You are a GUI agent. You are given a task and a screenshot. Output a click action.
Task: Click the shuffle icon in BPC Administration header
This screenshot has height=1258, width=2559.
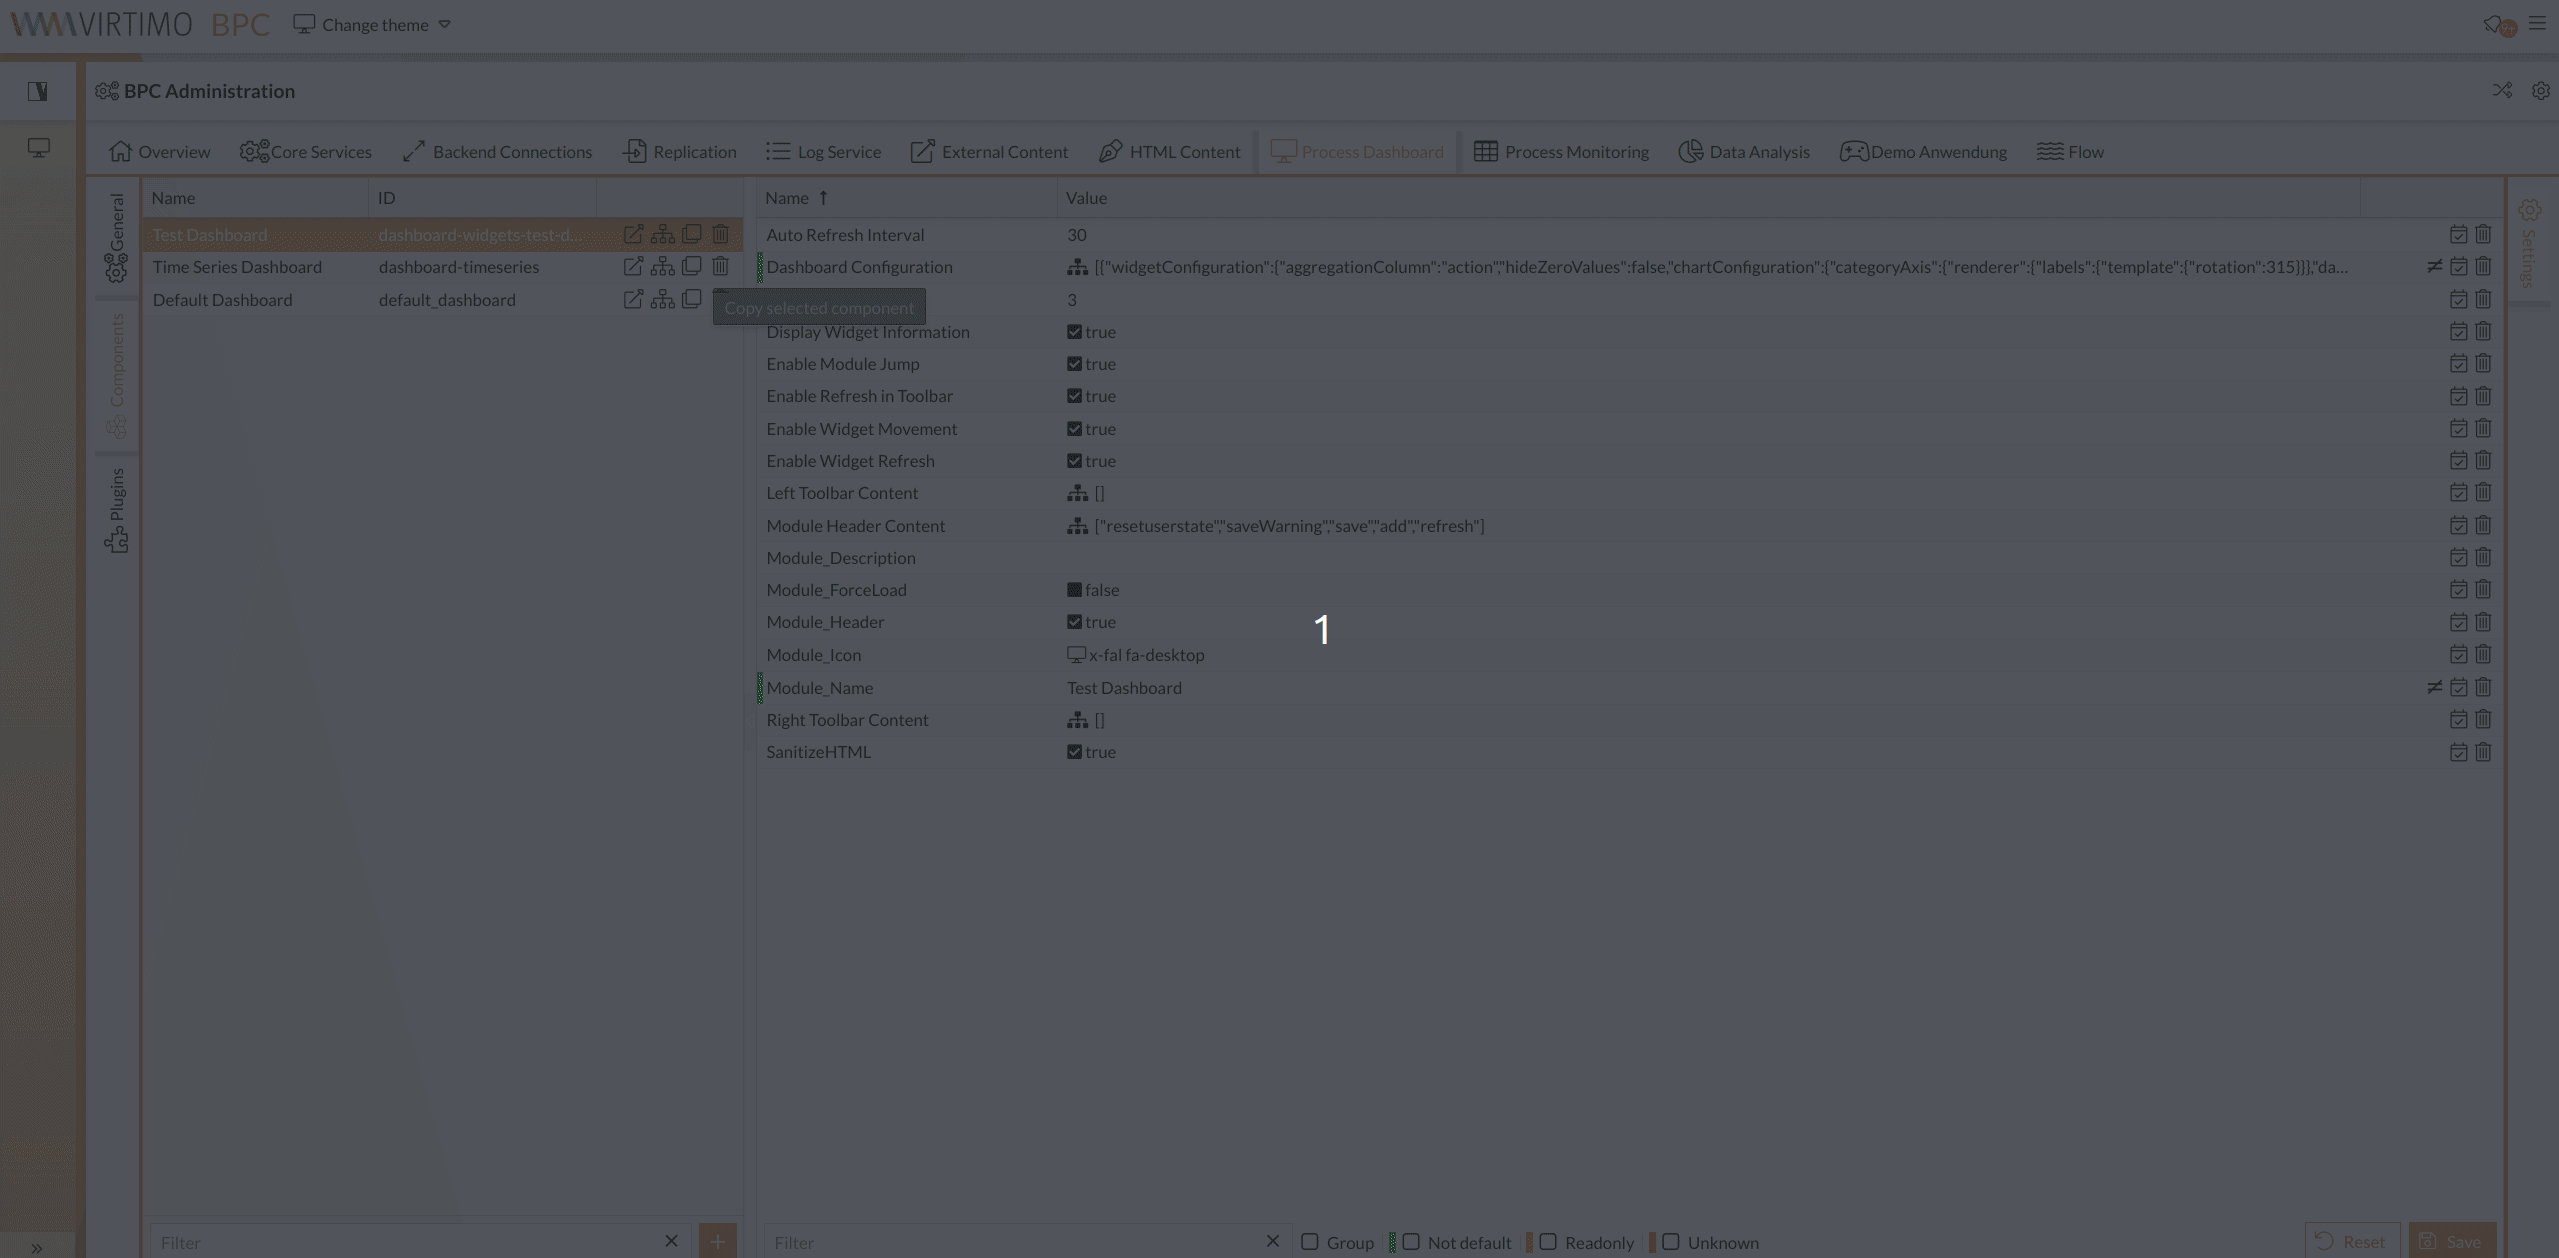coord(2502,91)
